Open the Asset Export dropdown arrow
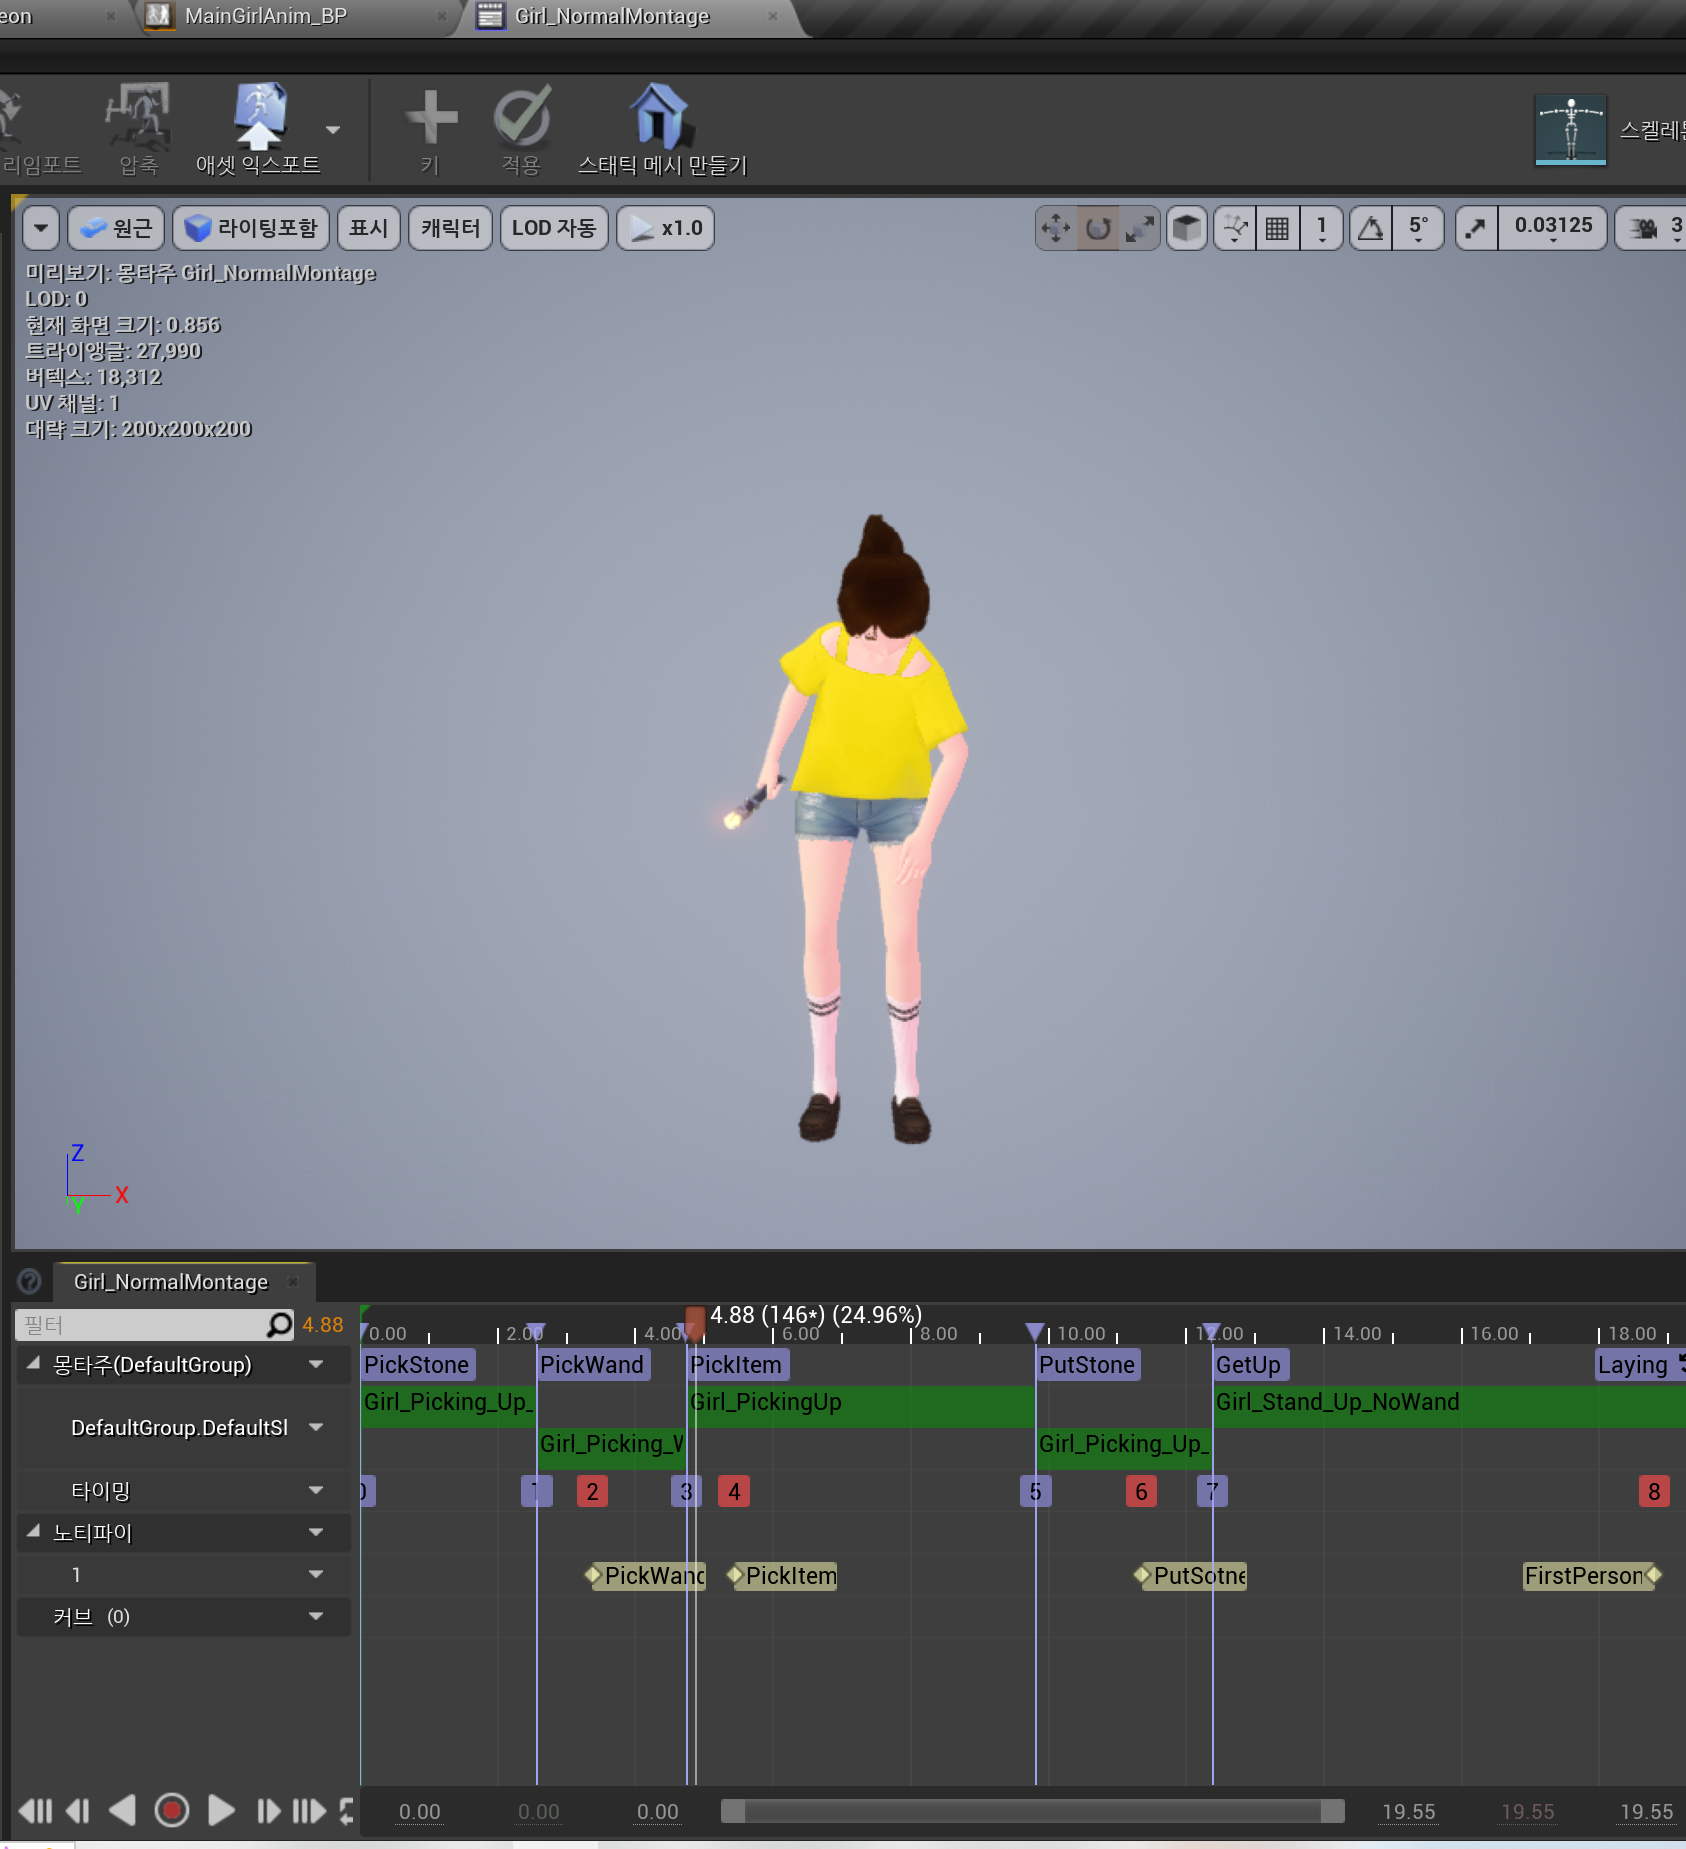This screenshot has width=1686, height=1849. tap(333, 130)
